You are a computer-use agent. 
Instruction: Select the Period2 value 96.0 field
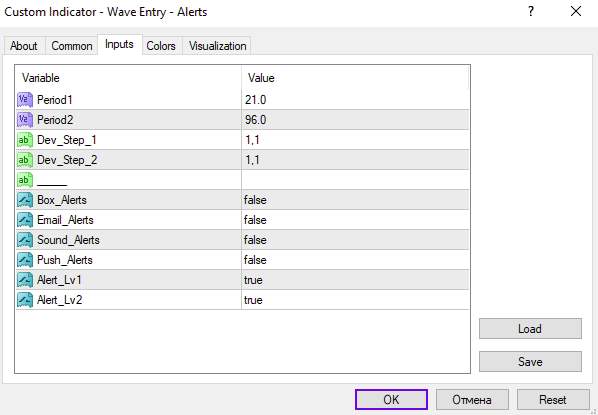(355, 120)
